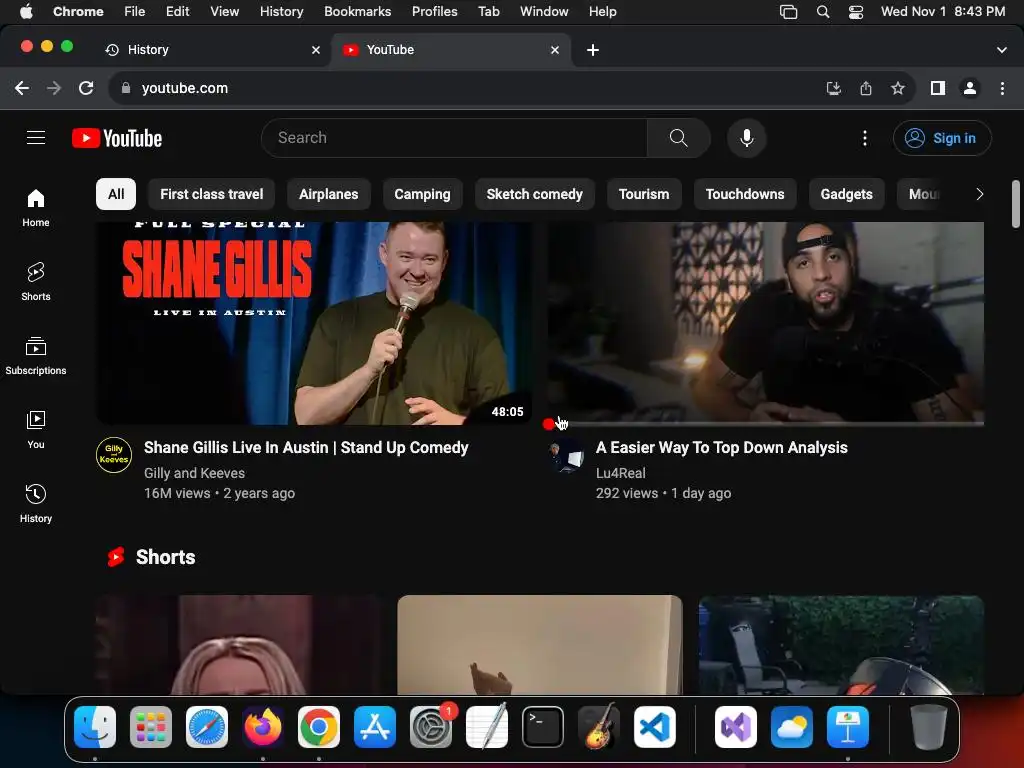1024x768 pixels.
Task: Open GarageBand from the dock
Action: 599,727
